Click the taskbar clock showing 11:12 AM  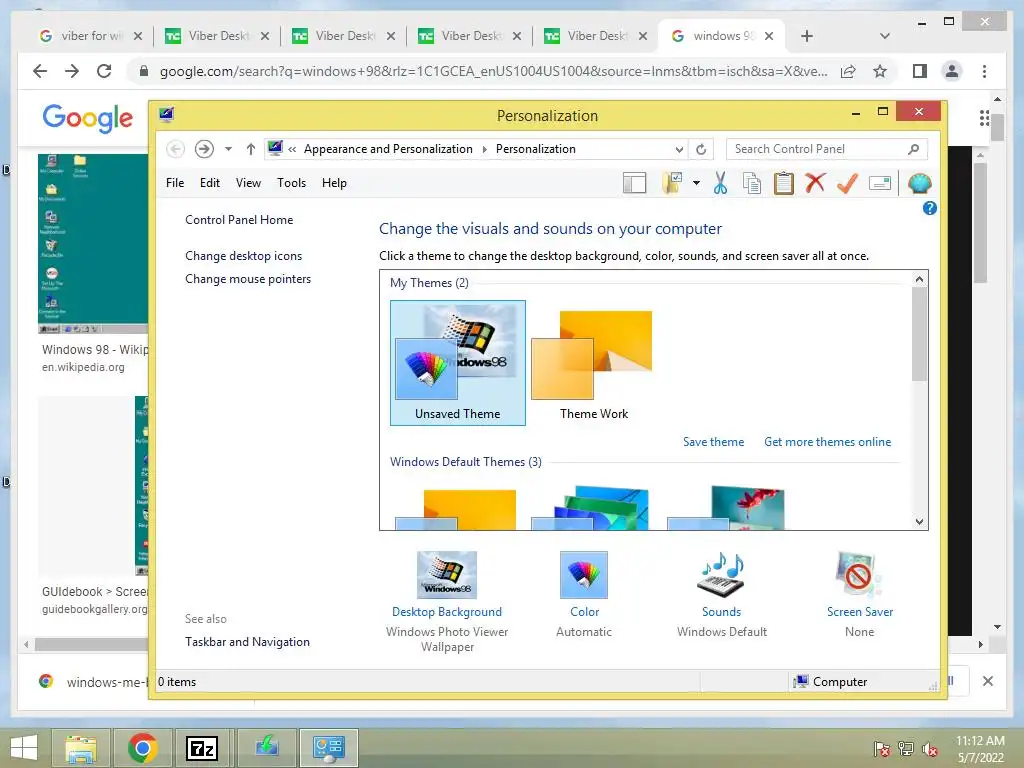980,749
